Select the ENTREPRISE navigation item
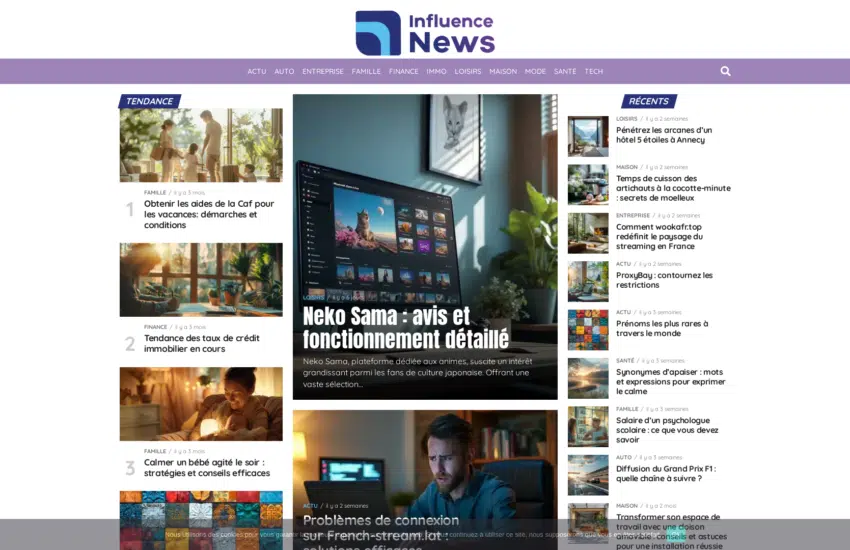Viewport: 850px width, 550px height. point(323,71)
